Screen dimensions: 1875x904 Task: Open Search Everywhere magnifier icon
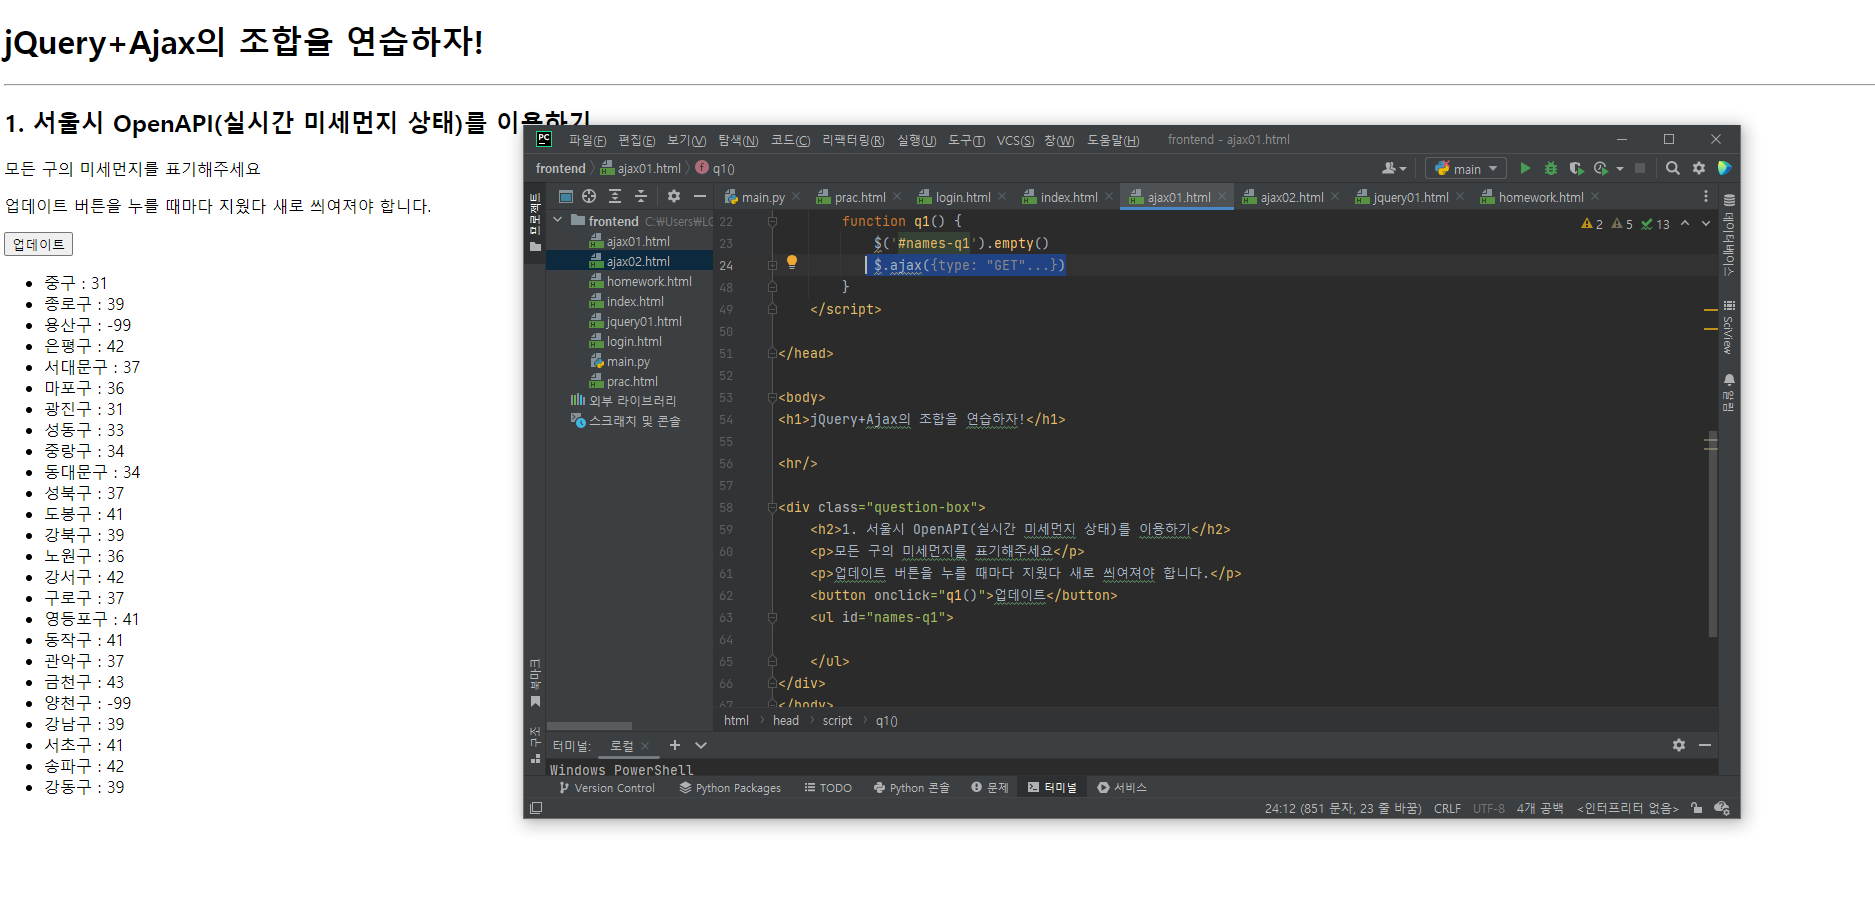click(1672, 168)
